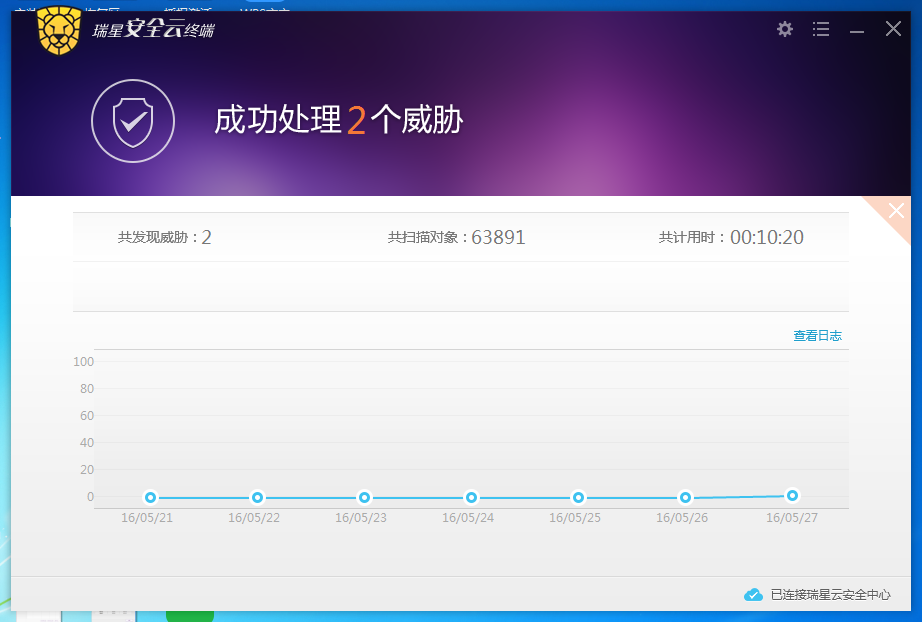Select the chart data point for 16/05/22
Viewport: 922px width, 622px height.
[x=257, y=497]
